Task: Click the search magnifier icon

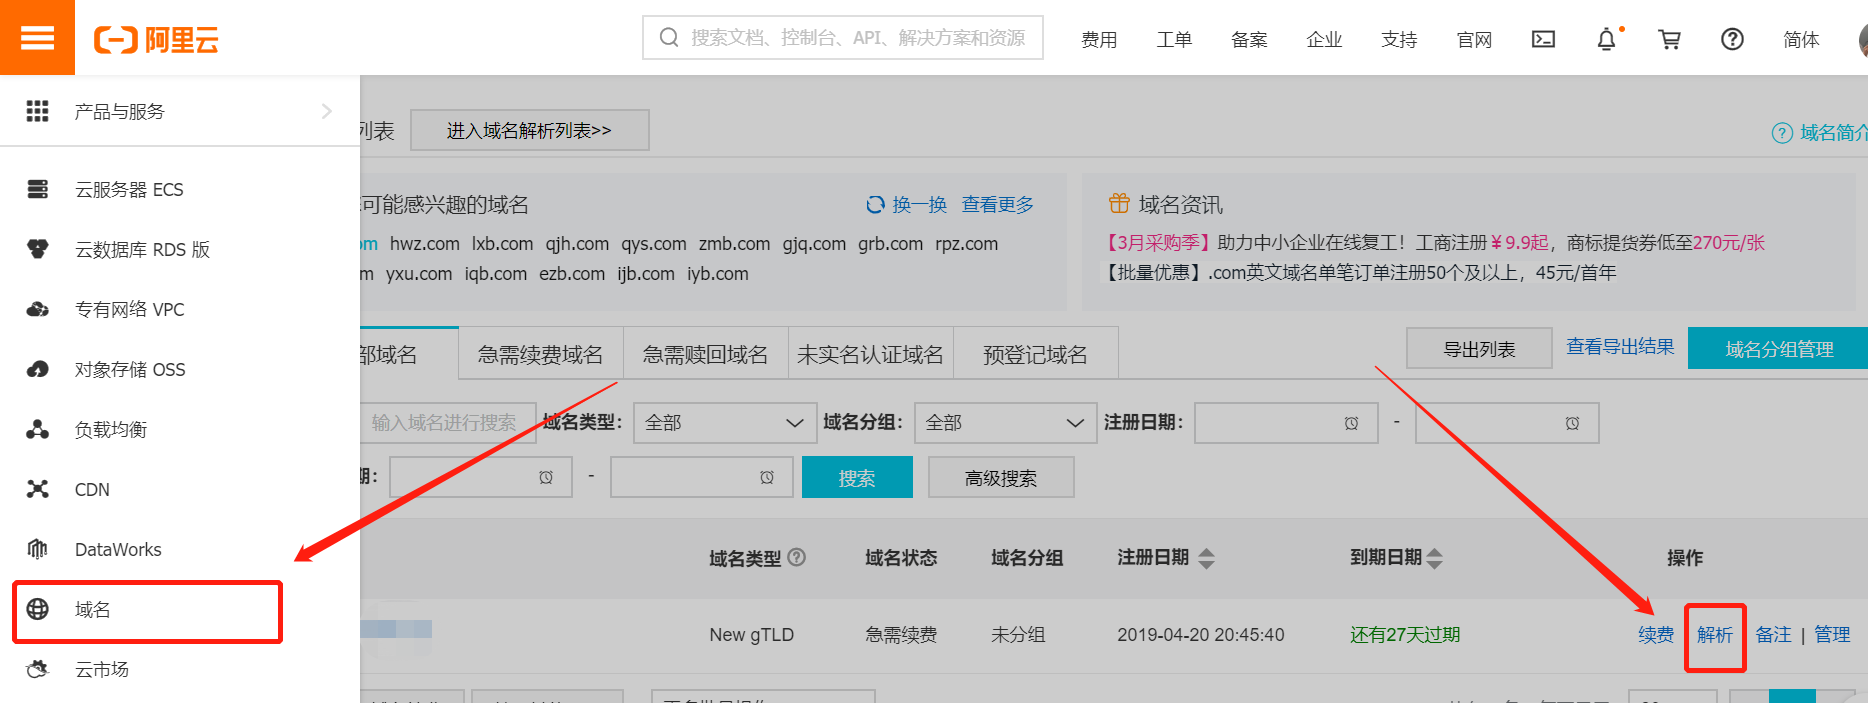Action: click(669, 38)
